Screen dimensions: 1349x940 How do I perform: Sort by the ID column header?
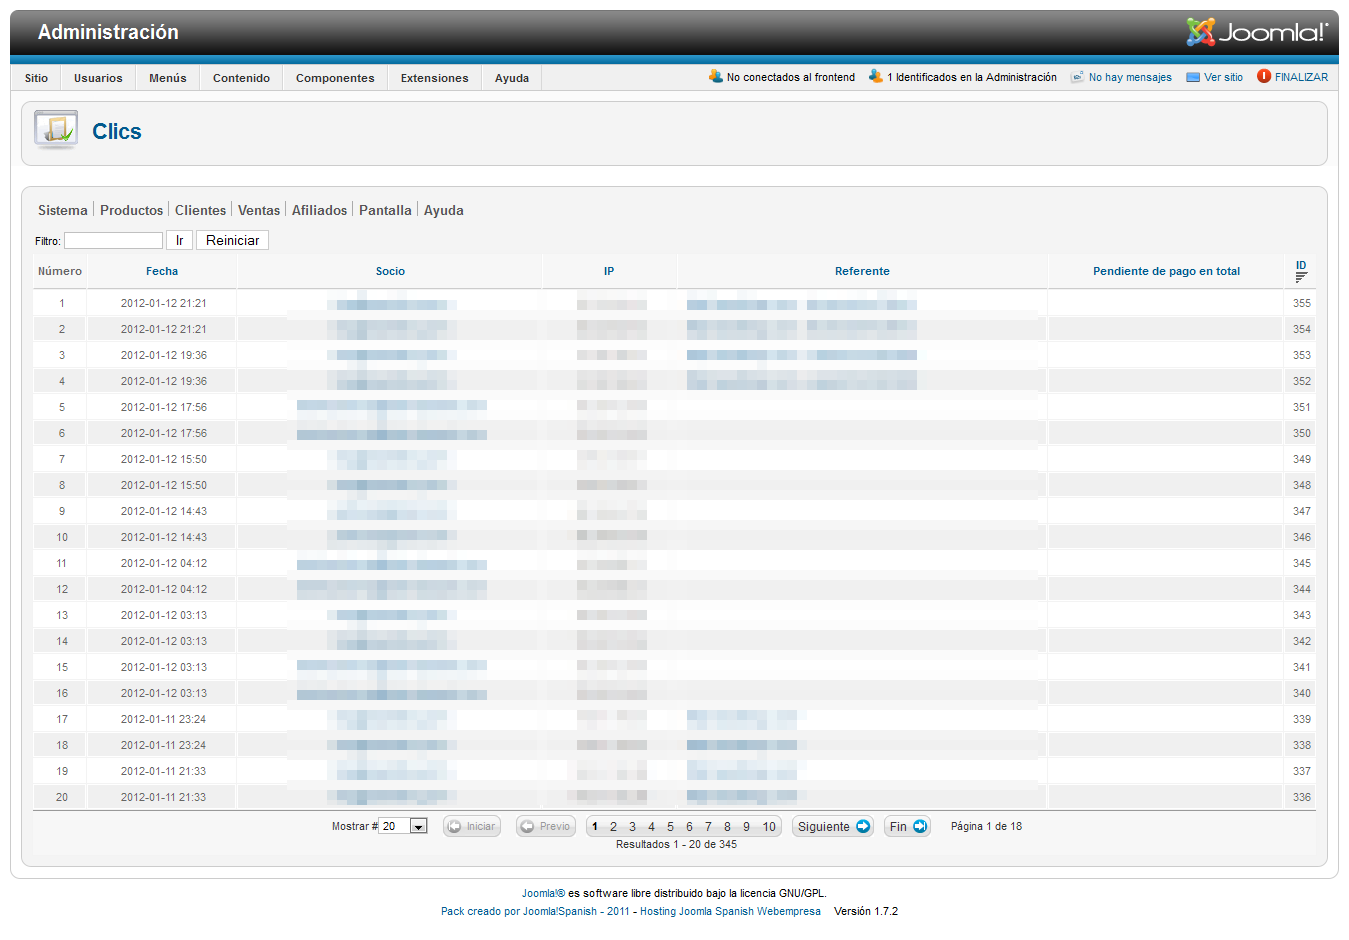(x=1301, y=265)
